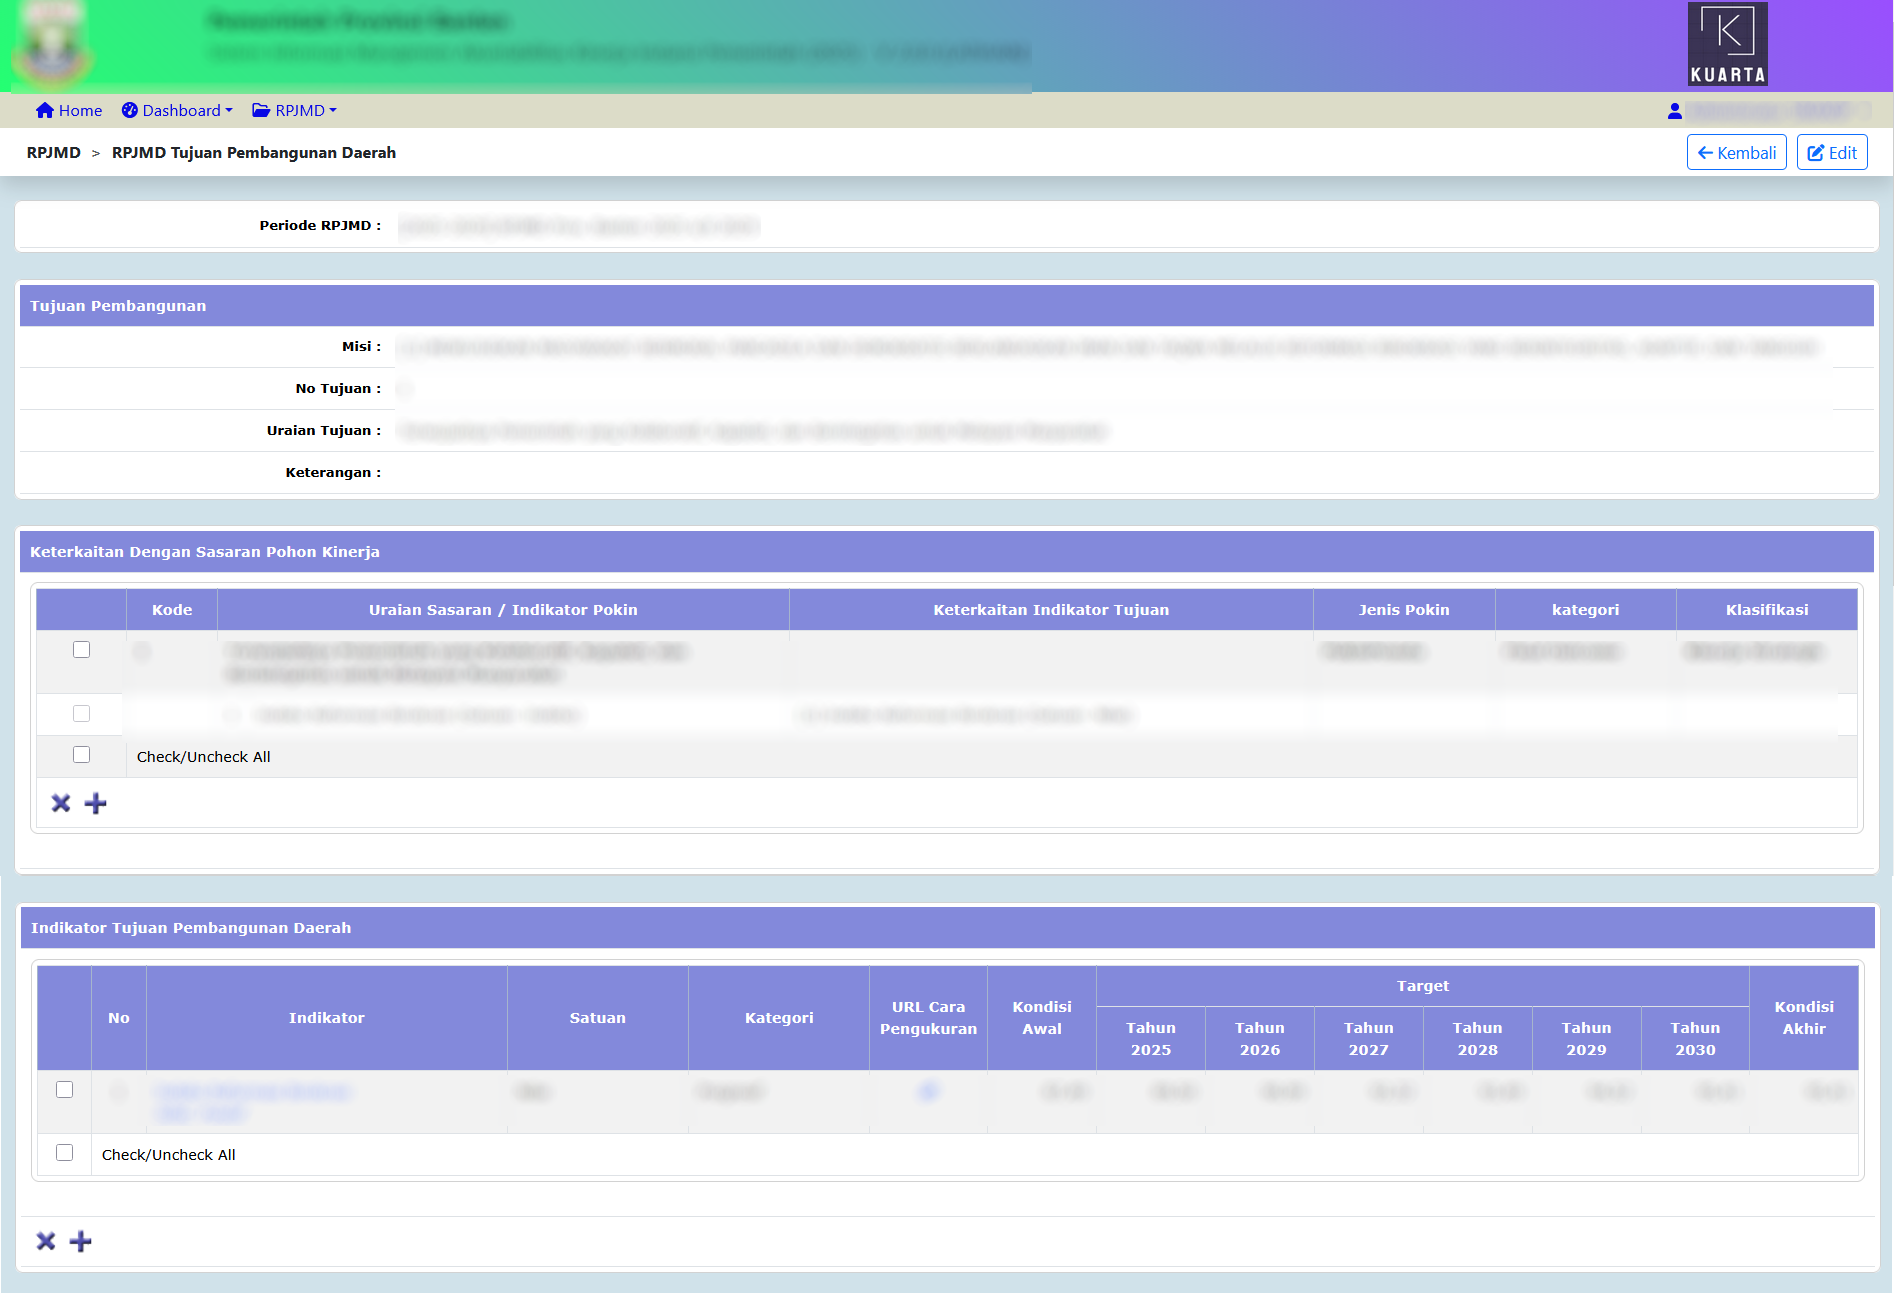Toggle Check/Uncheck All in Indikator Tujuan table

coord(65,1153)
